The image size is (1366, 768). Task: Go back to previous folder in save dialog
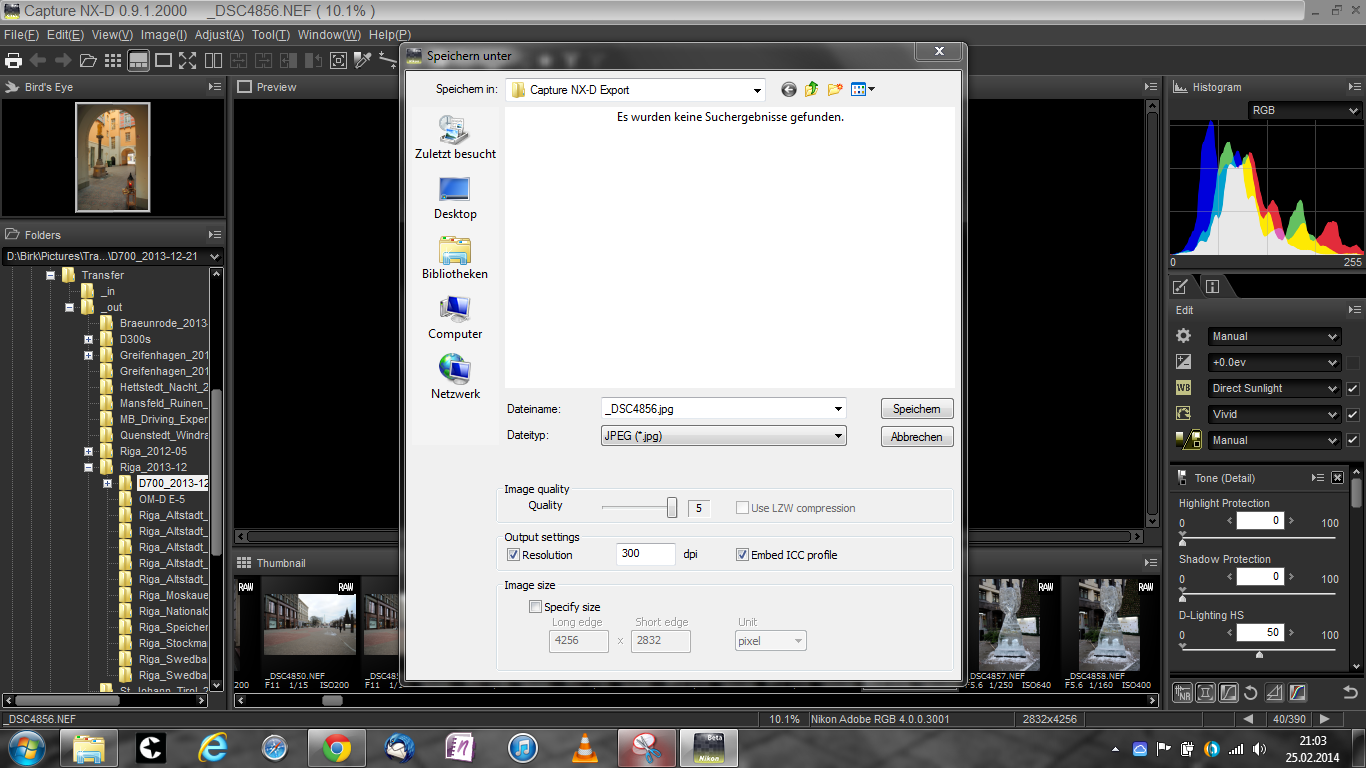tap(788, 89)
